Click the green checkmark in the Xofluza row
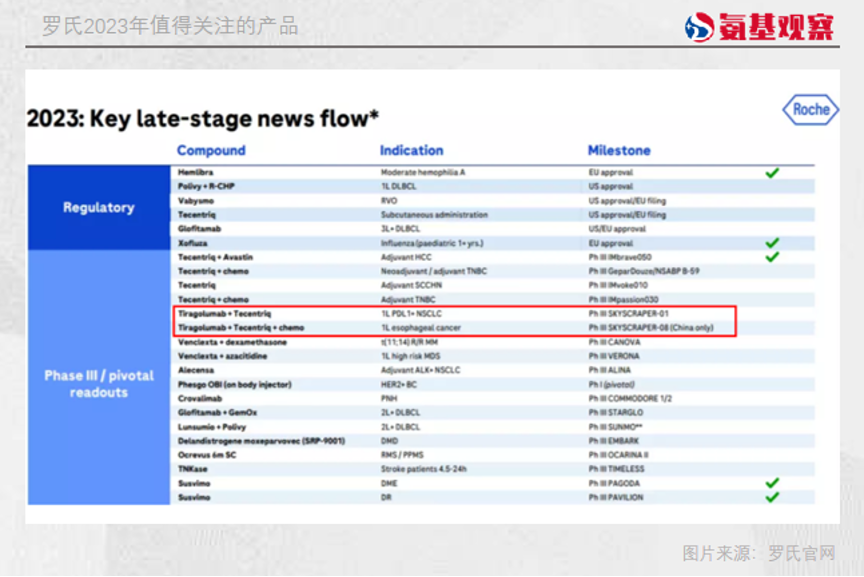Viewport: 864px width, 577px height. coord(772,243)
